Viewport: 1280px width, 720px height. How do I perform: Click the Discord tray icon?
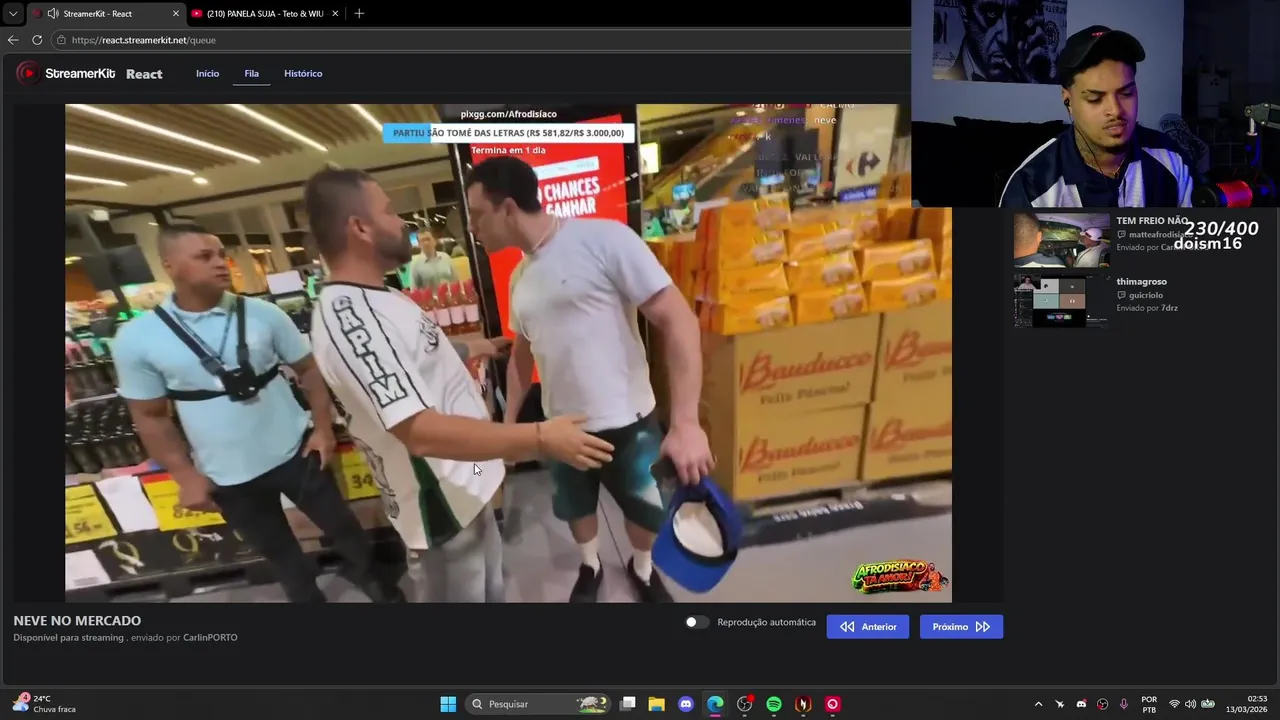pos(1081,704)
